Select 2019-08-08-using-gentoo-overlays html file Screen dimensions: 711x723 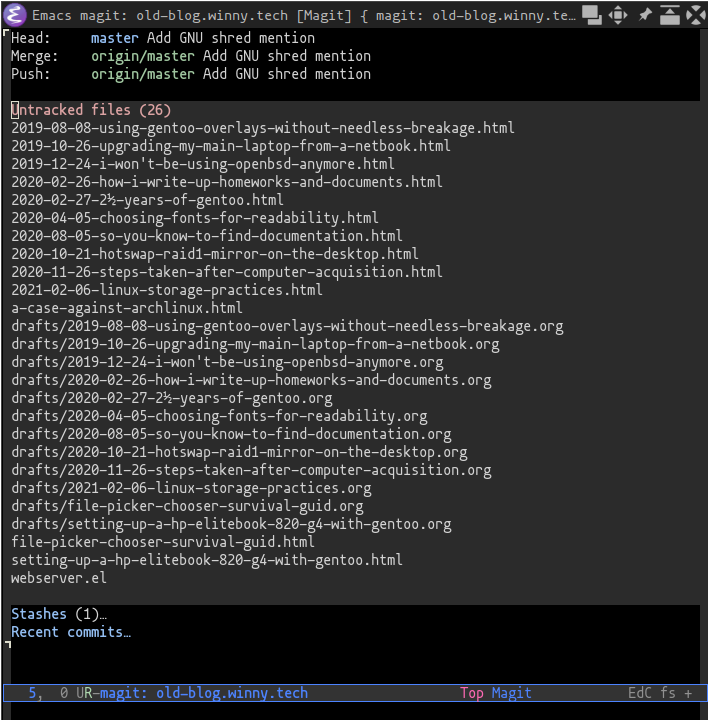[x=263, y=128]
